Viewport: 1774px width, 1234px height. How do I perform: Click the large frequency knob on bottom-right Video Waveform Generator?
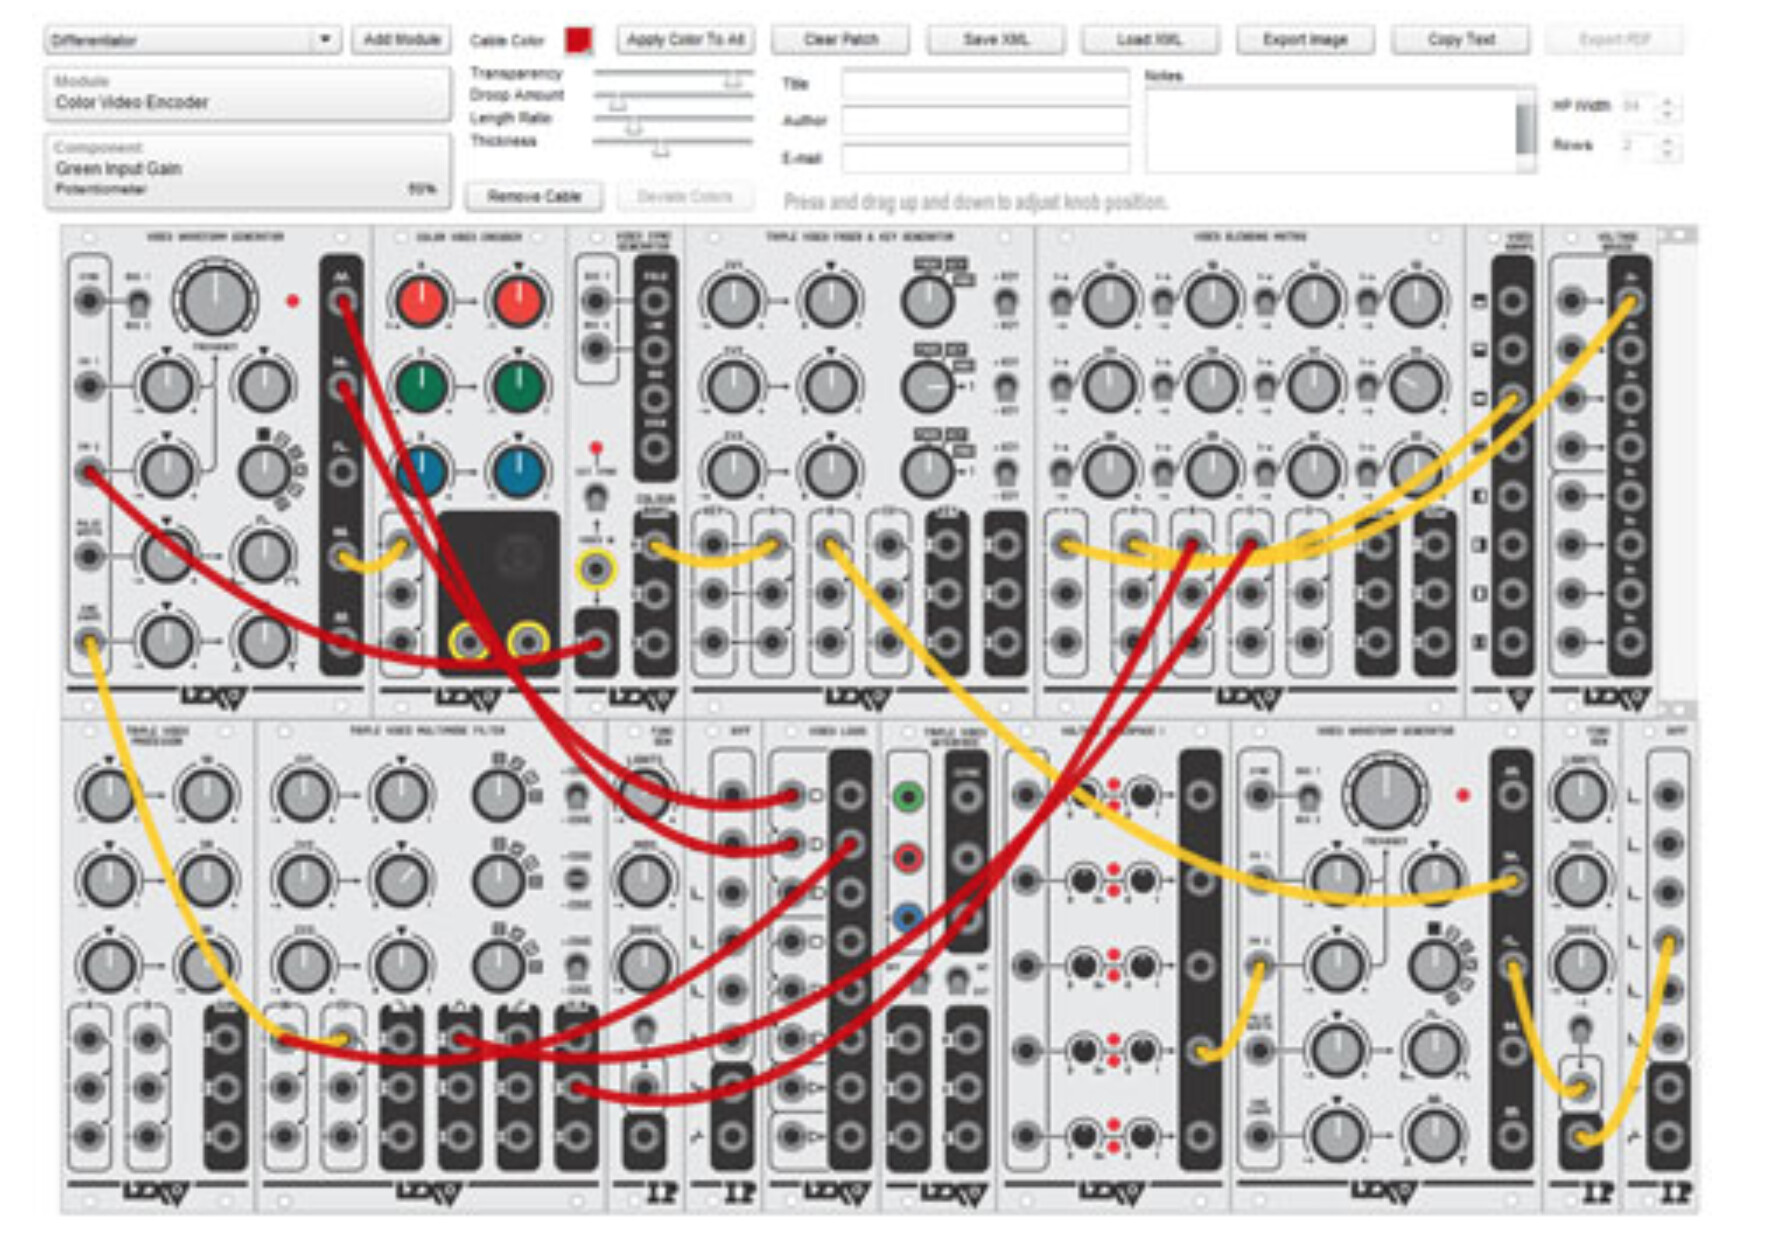1385,793
